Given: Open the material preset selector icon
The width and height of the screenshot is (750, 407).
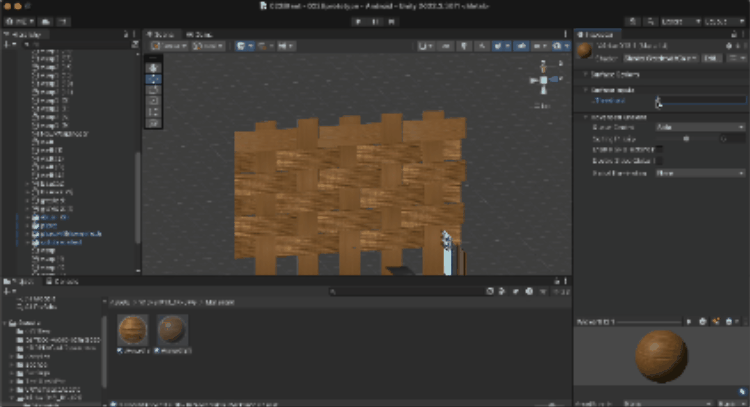Looking at the screenshot, I should [737, 46].
